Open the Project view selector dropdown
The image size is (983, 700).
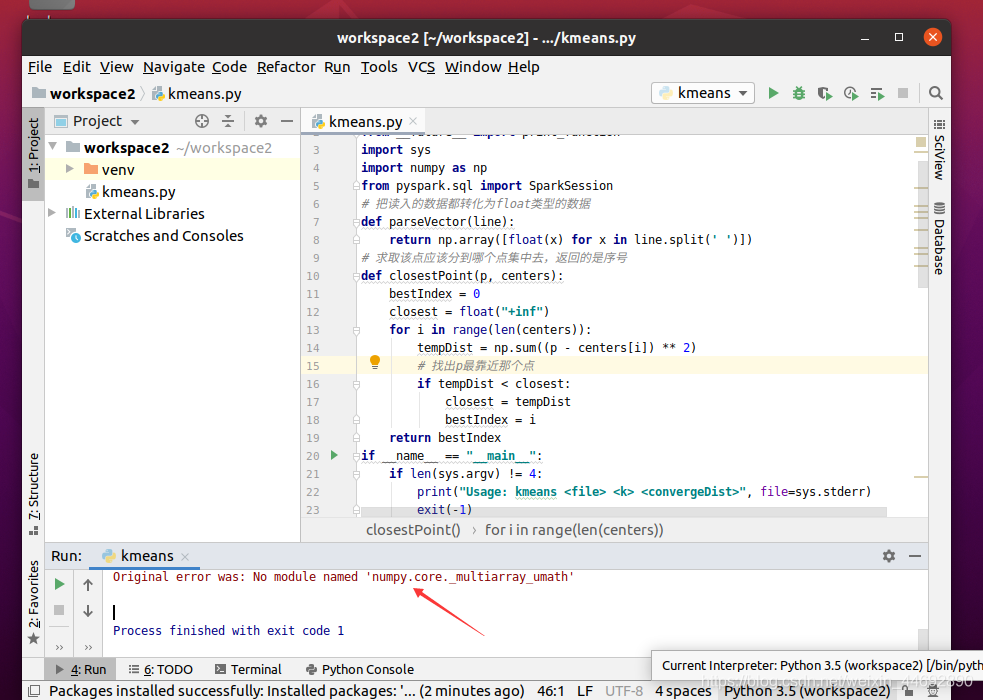(97, 121)
